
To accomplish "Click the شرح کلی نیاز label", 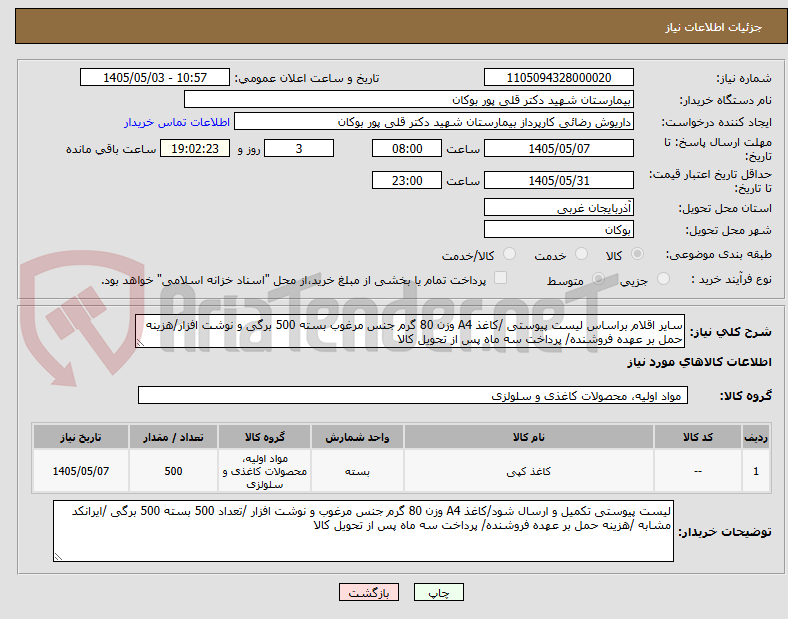I will tap(731, 332).
